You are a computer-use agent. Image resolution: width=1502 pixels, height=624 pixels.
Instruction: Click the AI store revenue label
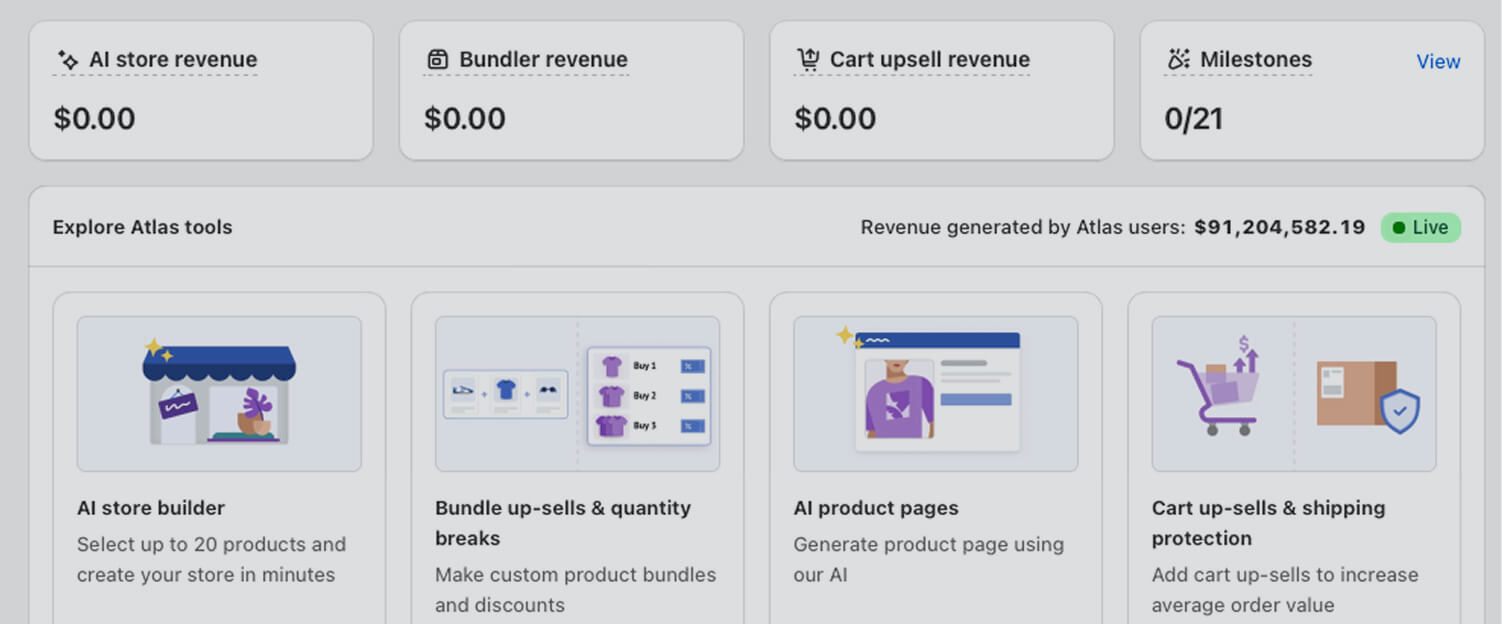coord(173,60)
